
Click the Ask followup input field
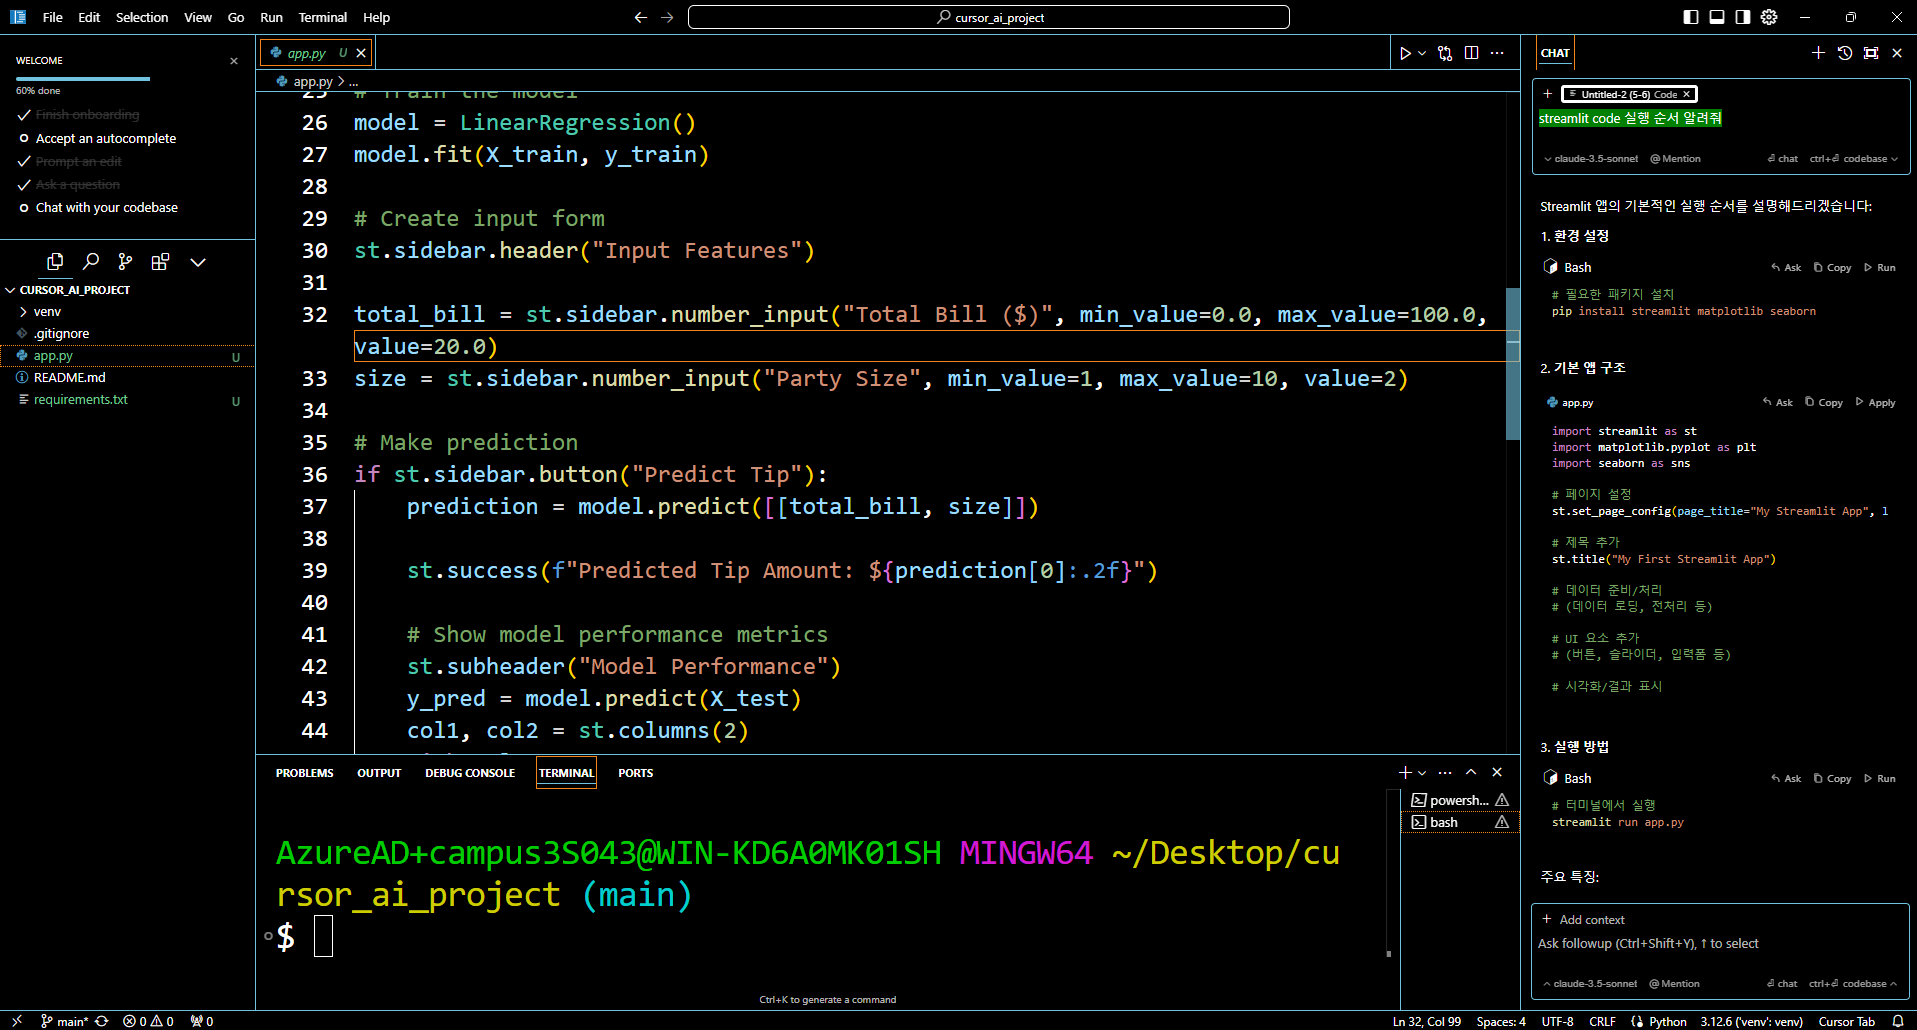(1720, 944)
